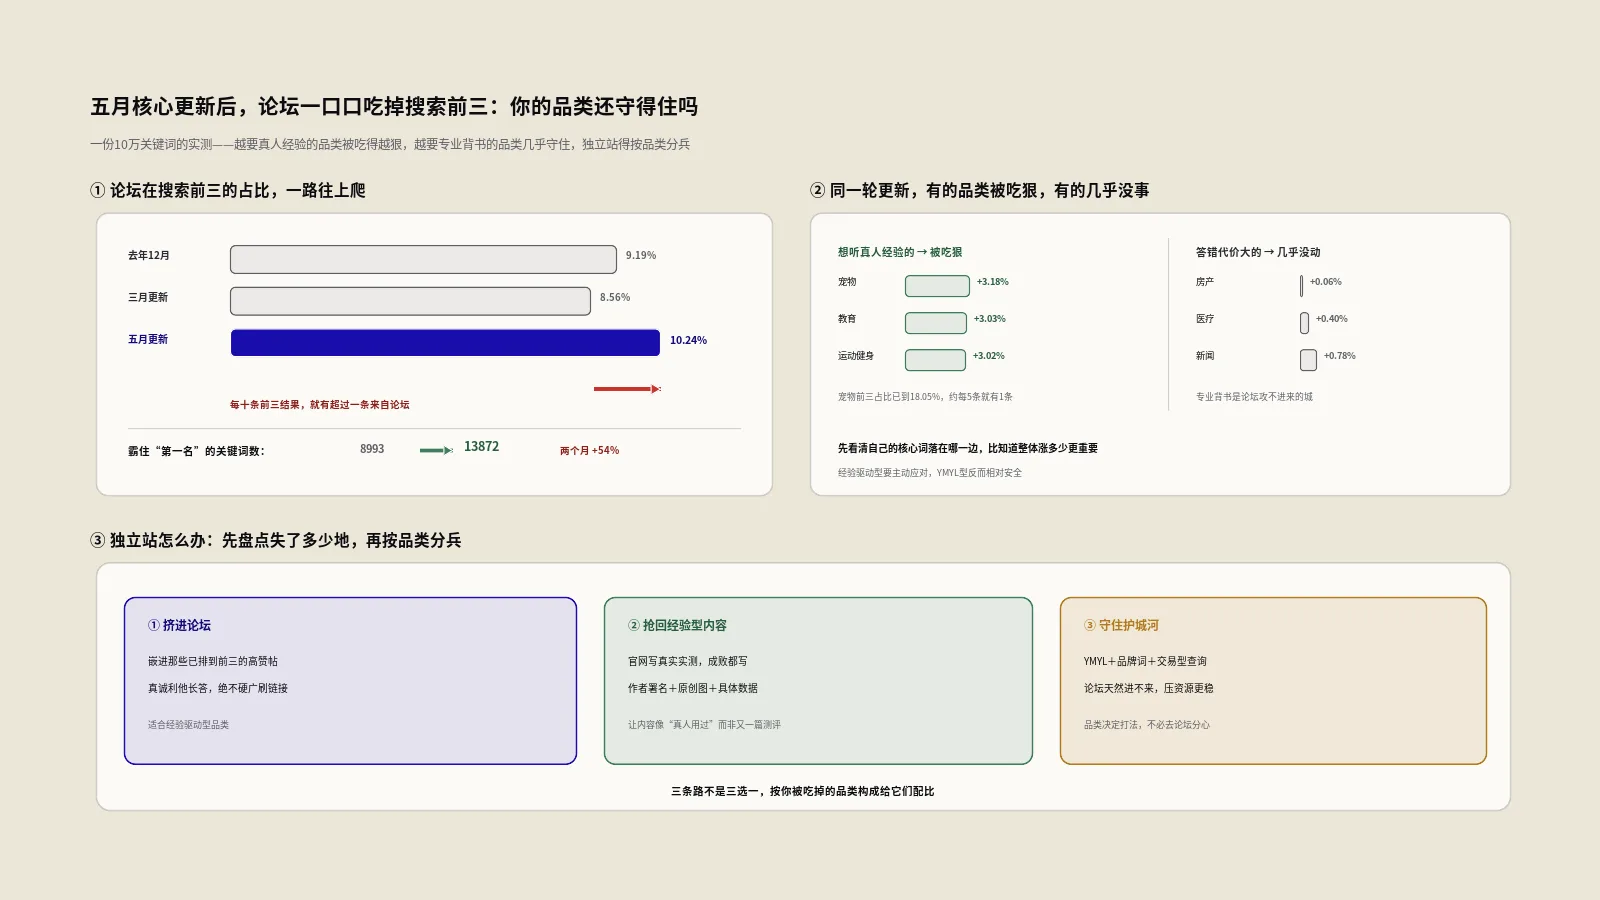This screenshot has width=1600, height=900.
Task: Click the bold line '先看清自己的核心词落在哪一边'
Action: coord(968,449)
